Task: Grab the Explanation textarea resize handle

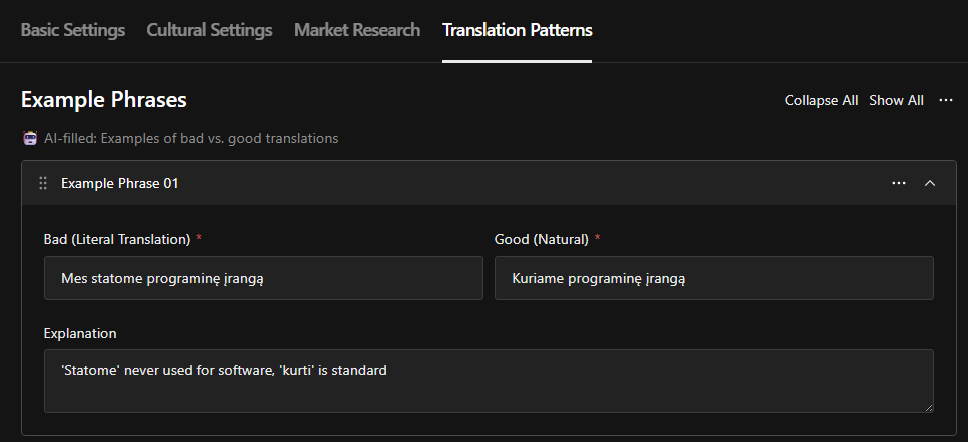Action: [929, 408]
